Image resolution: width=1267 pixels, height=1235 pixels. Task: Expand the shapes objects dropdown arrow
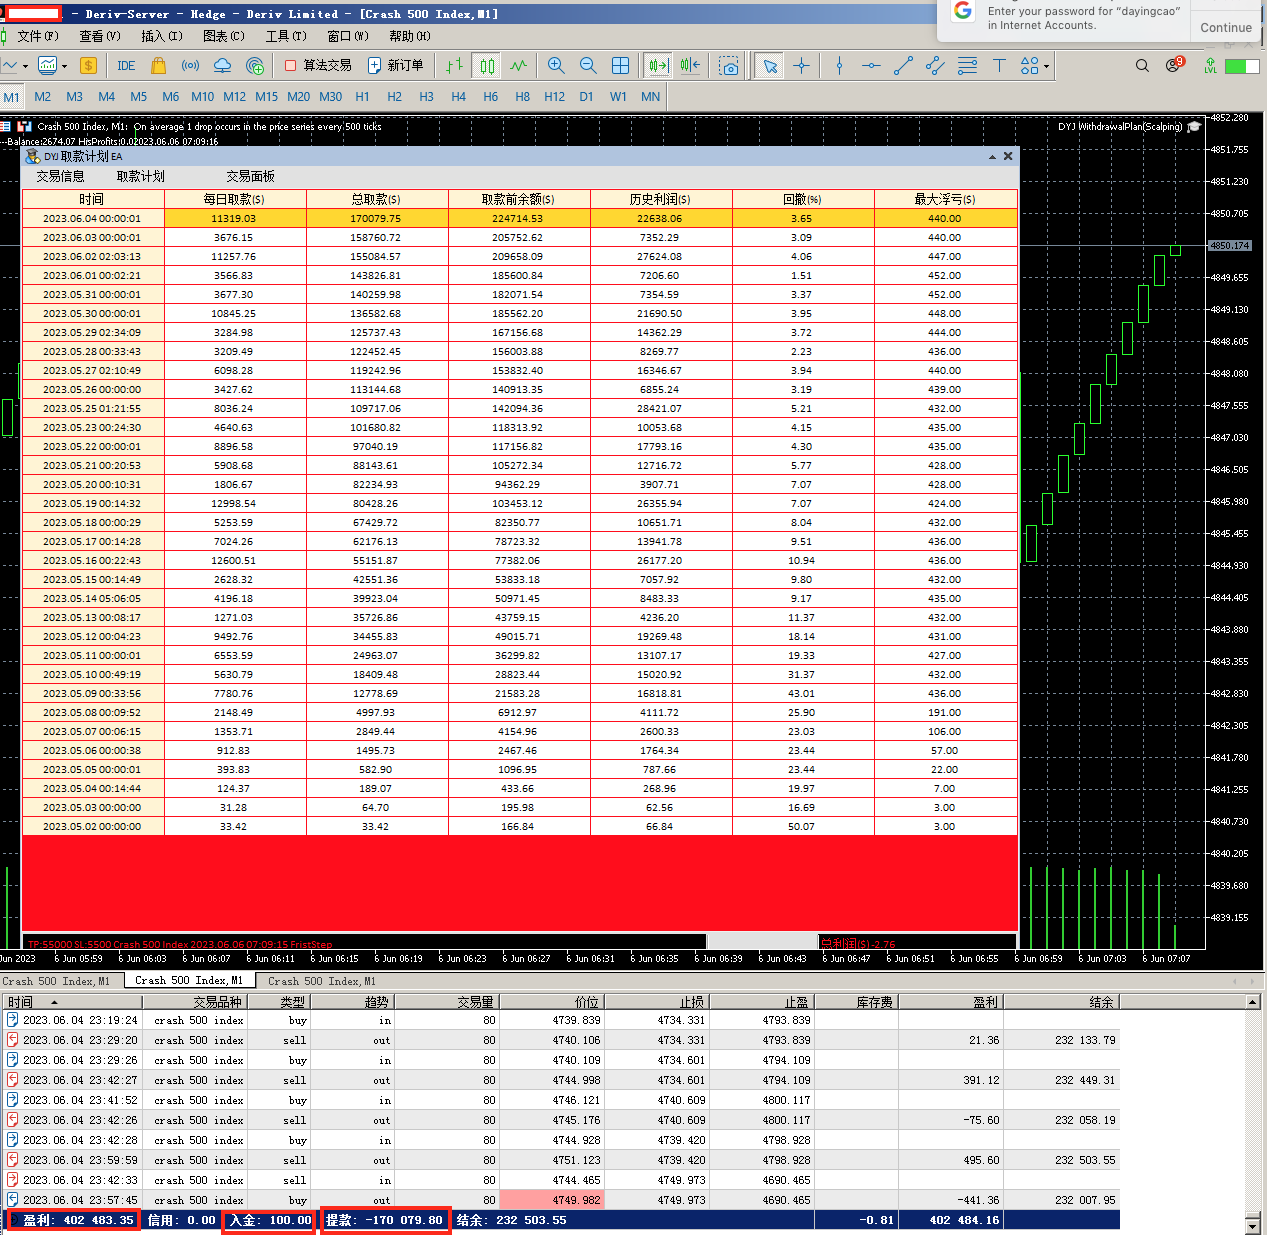1047,67
